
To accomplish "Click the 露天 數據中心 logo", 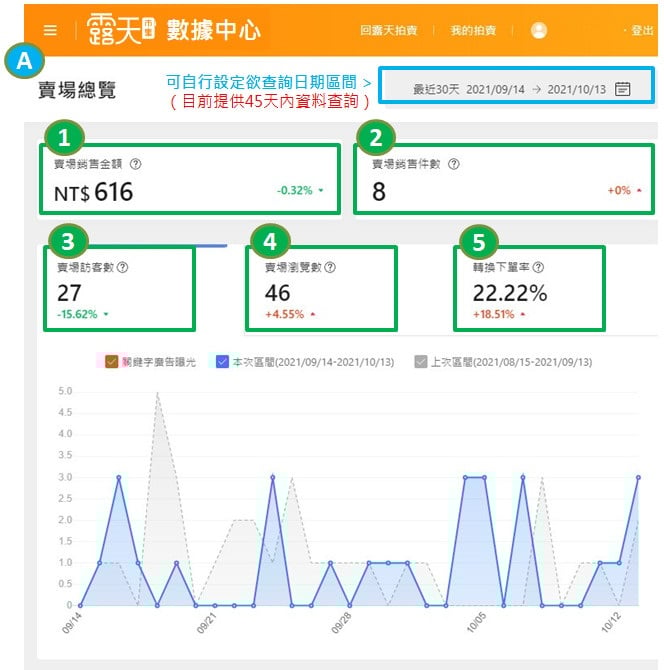I will point(173,30).
